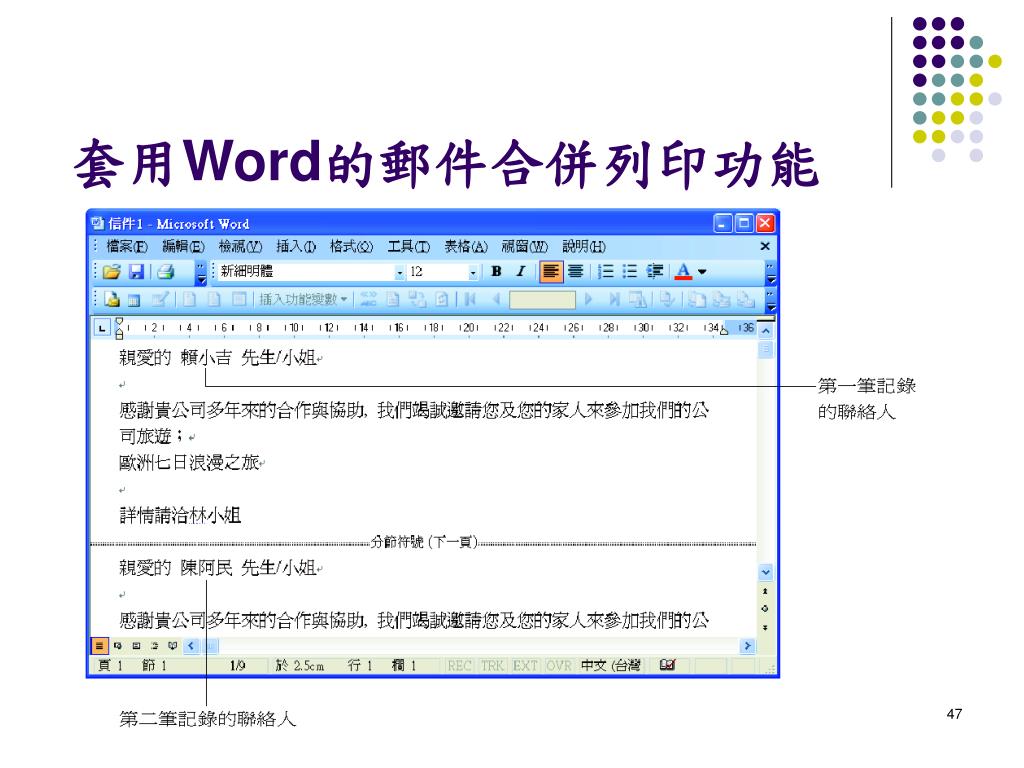
Task: Center the paragraph text
Action: pyautogui.click(x=575, y=272)
